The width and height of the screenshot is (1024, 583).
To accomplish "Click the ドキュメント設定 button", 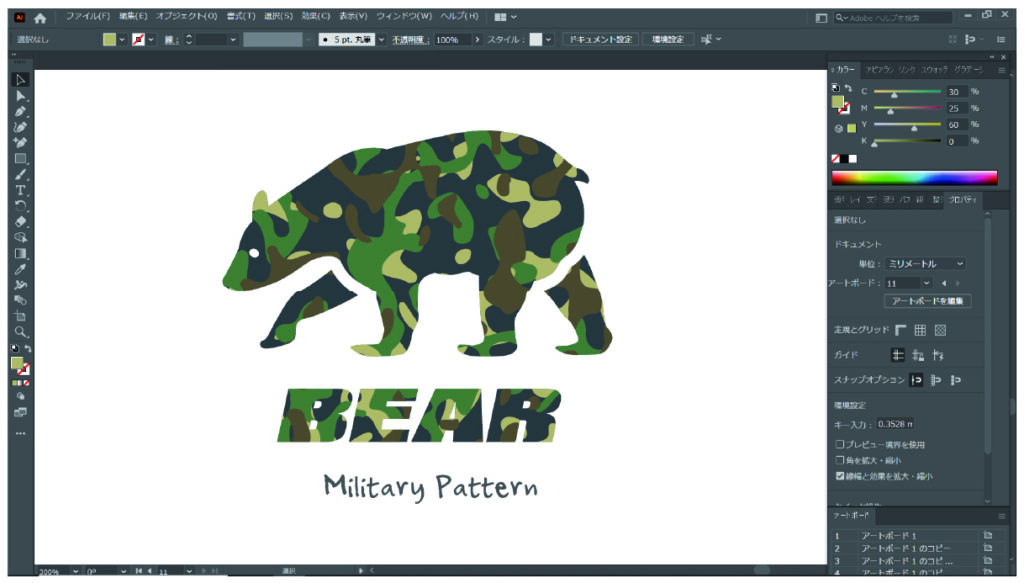I will click(x=601, y=40).
